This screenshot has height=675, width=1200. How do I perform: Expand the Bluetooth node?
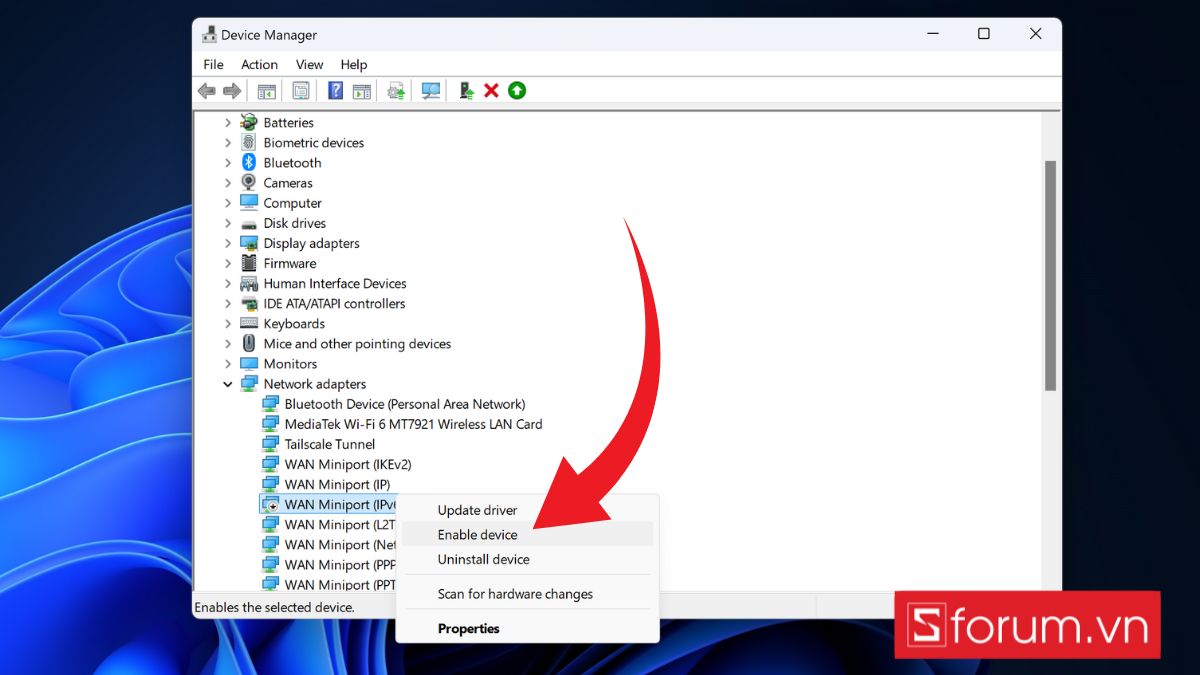tap(228, 163)
